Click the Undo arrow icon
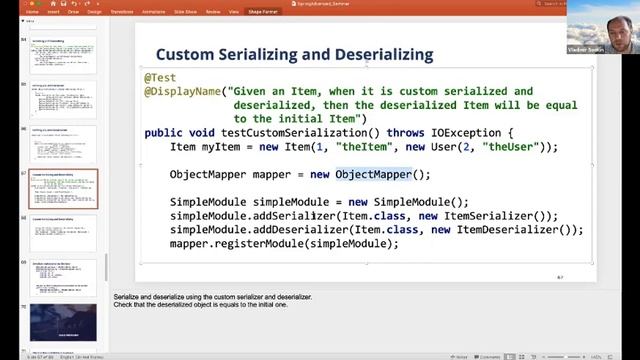This screenshot has height=360, width=640. pyautogui.click(x=74, y=4)
